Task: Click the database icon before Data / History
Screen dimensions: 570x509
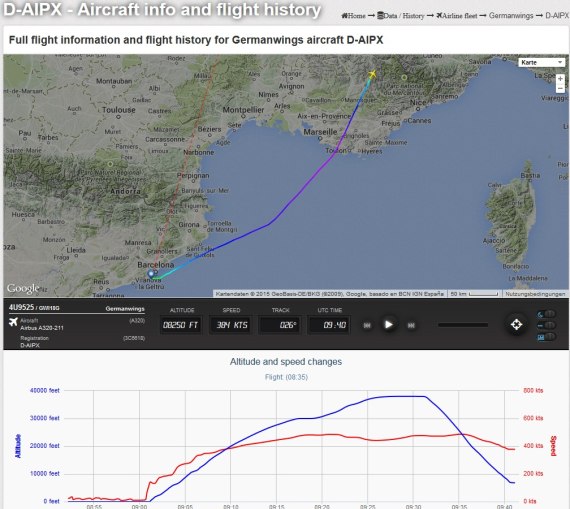Action: (381, 15)
